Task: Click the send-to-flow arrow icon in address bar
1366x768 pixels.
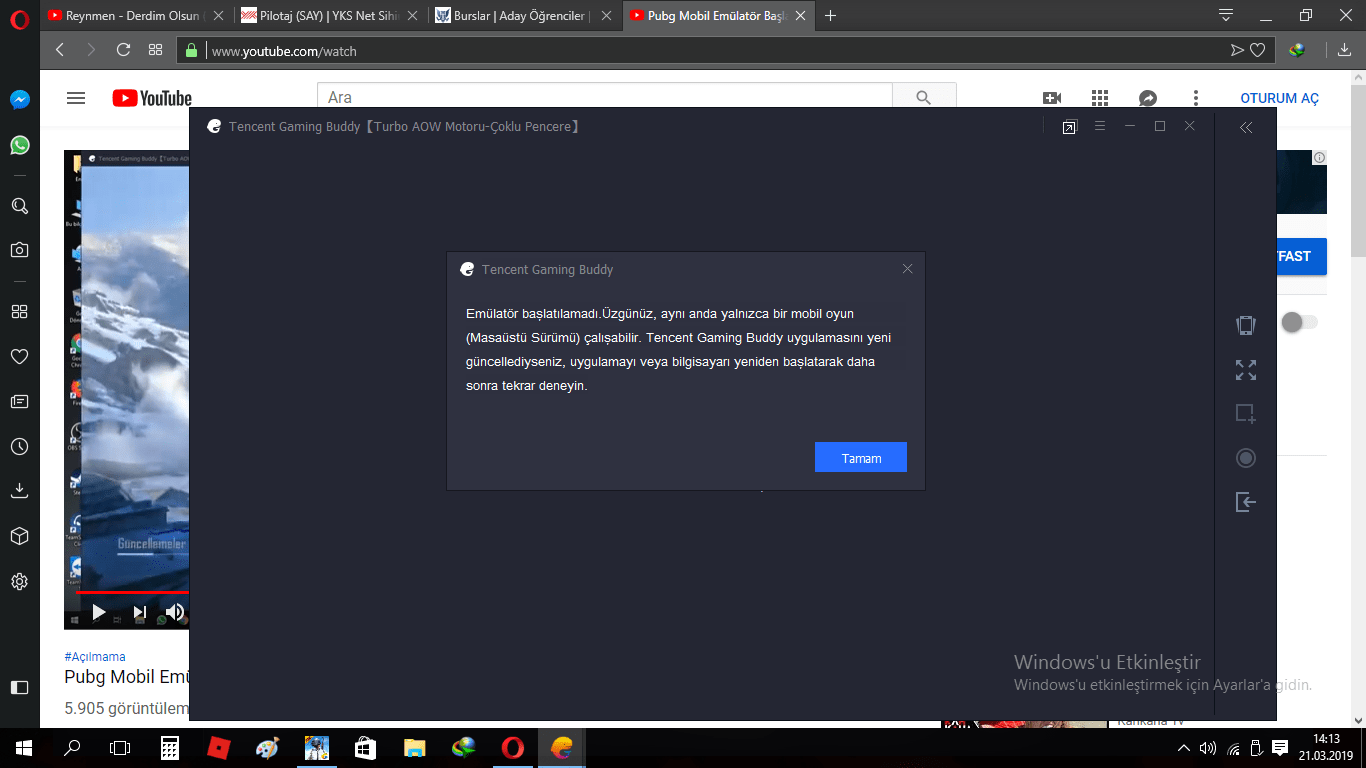Action: pyautogui.click(x=1237, y=50)
